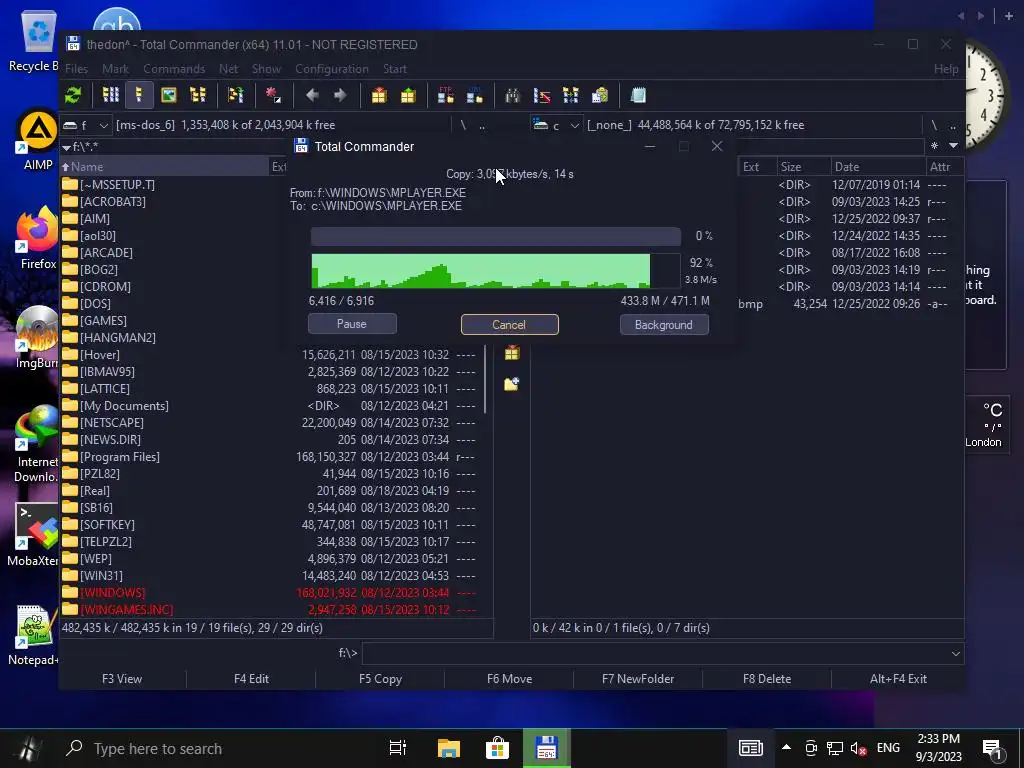
Task: Expand the left panel f:\*.* path arrow
Action: coord(66,147)
